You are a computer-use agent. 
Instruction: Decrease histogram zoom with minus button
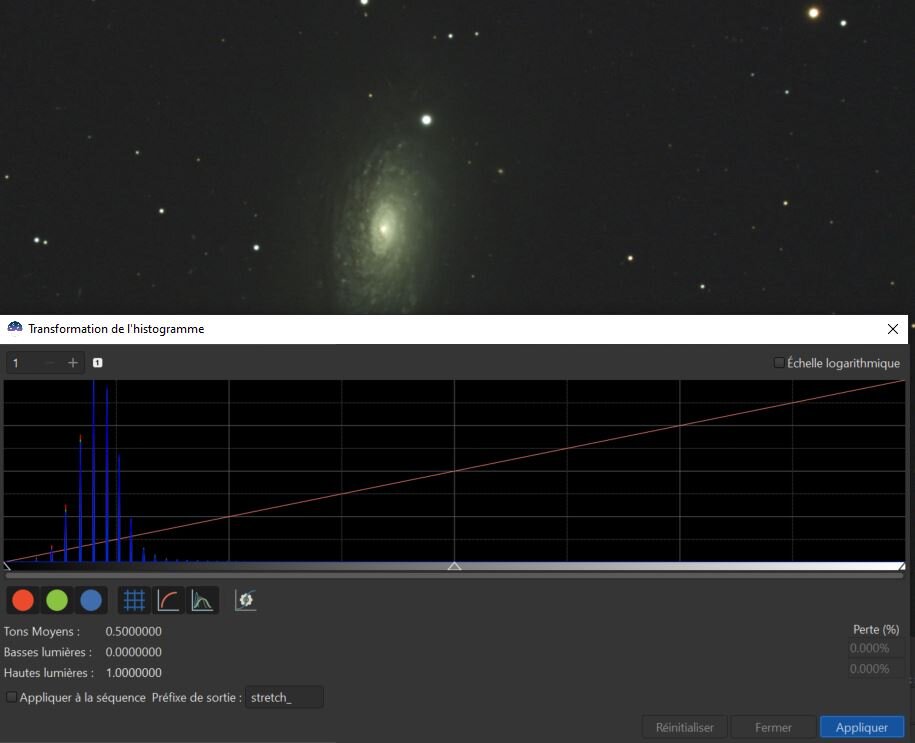pos(50,363)
